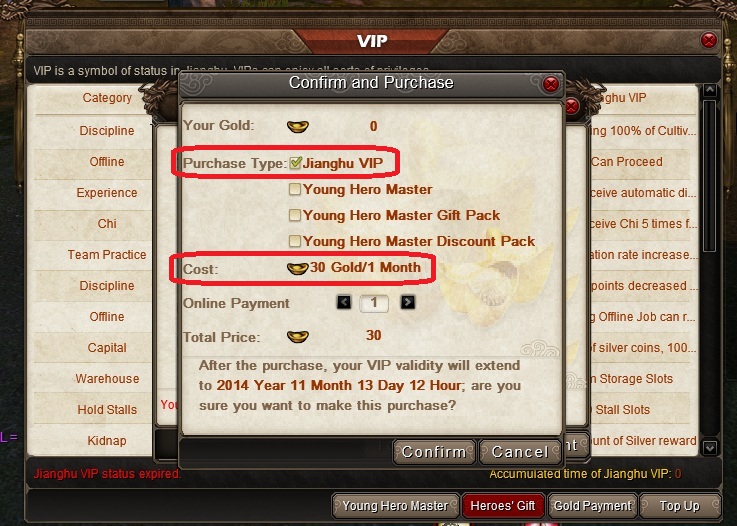The image size is (737, 526).
Task: Select Young Hero Master Gift Pack checkbox
Action: pyautogui.click(x=295, y=215)
